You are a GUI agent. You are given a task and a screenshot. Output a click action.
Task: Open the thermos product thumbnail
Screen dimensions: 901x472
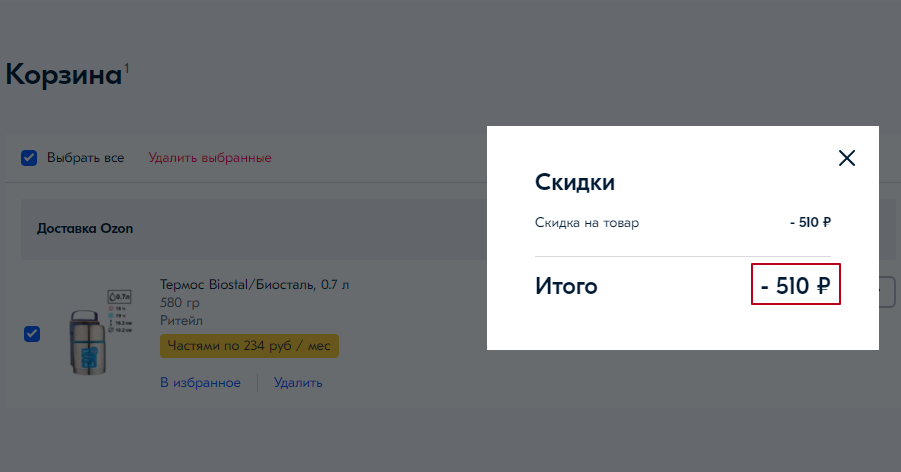[x=92, y=328]
